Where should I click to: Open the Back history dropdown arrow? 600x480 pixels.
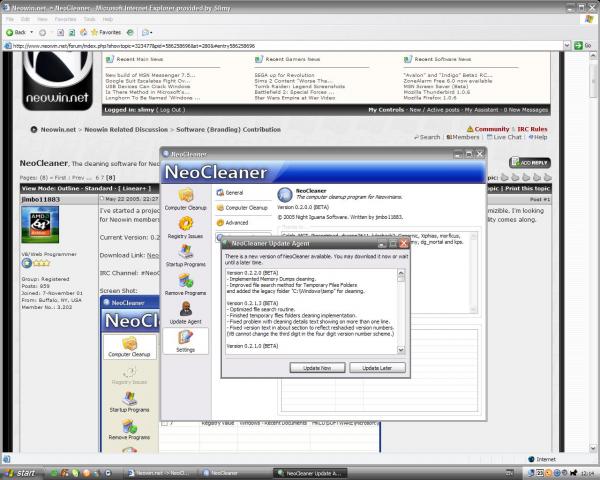[32, 33]
